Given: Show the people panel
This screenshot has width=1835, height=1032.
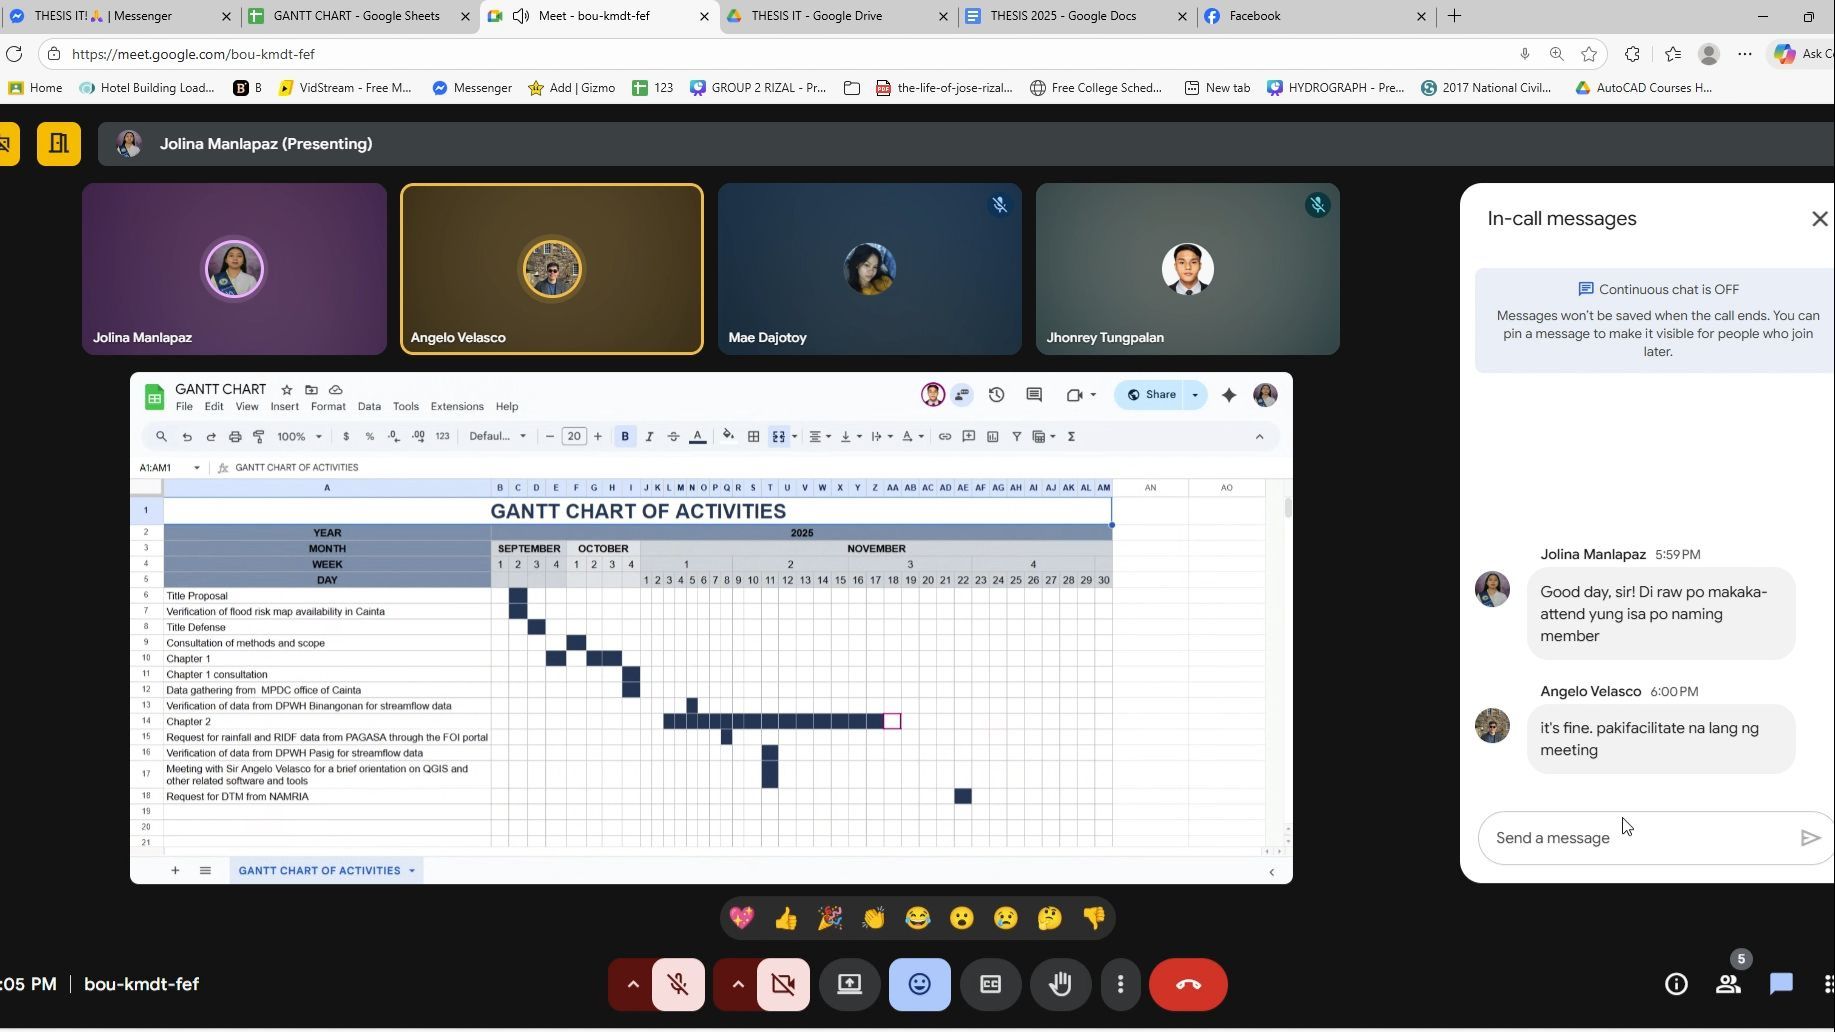Looking at the screenshot, I should 1728,985.
